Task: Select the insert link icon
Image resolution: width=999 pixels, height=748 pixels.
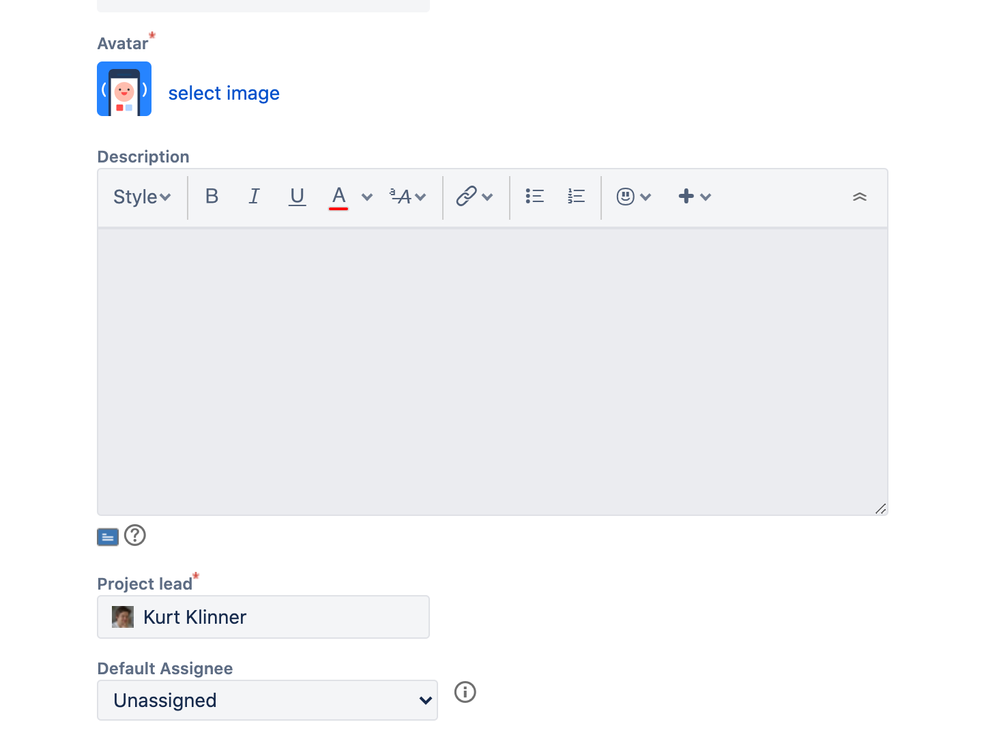Action: (x=468, y=196)
